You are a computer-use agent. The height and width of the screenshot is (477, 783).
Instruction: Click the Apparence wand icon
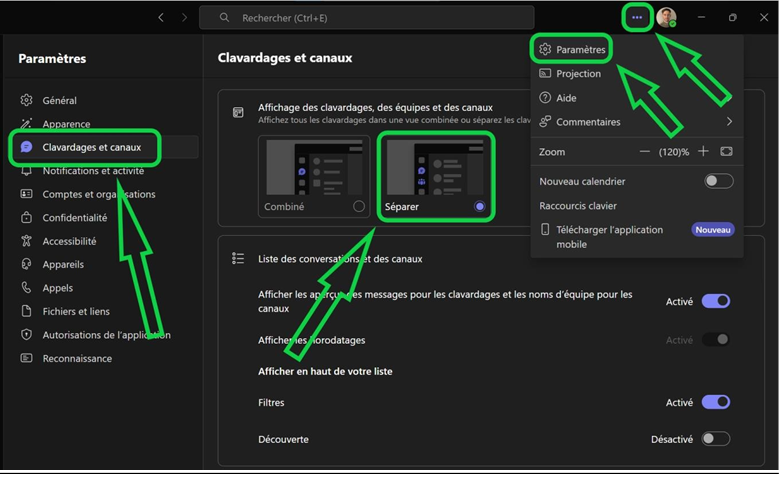pyautogui.click(x=26, y=123)
